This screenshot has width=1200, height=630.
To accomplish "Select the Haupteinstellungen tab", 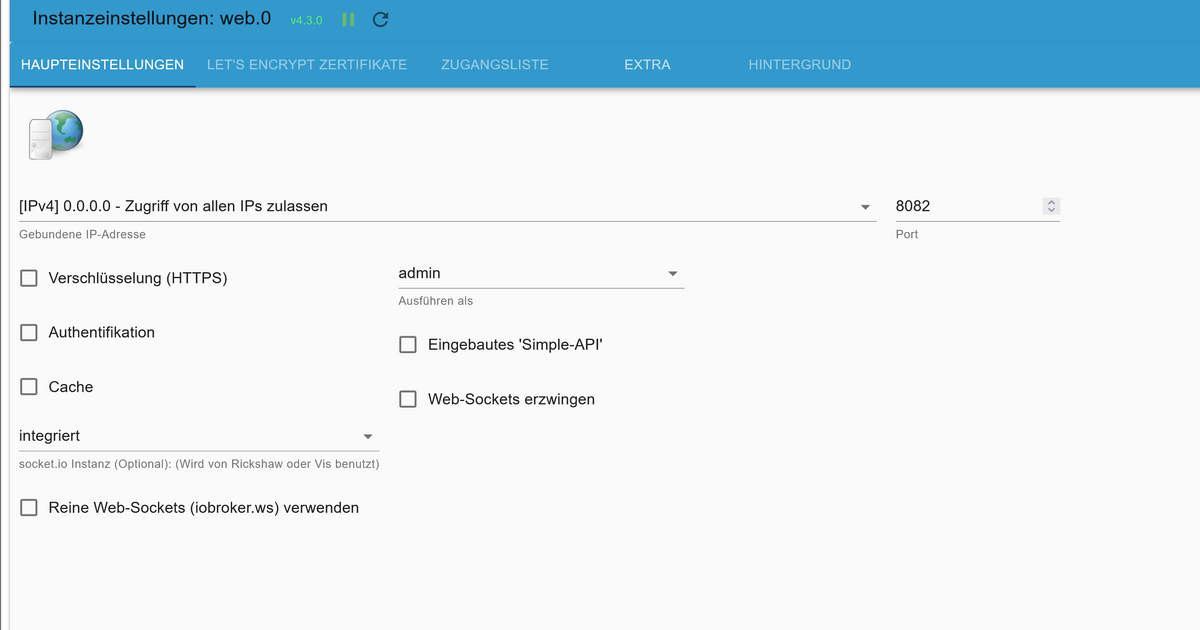I will point(102,65).
